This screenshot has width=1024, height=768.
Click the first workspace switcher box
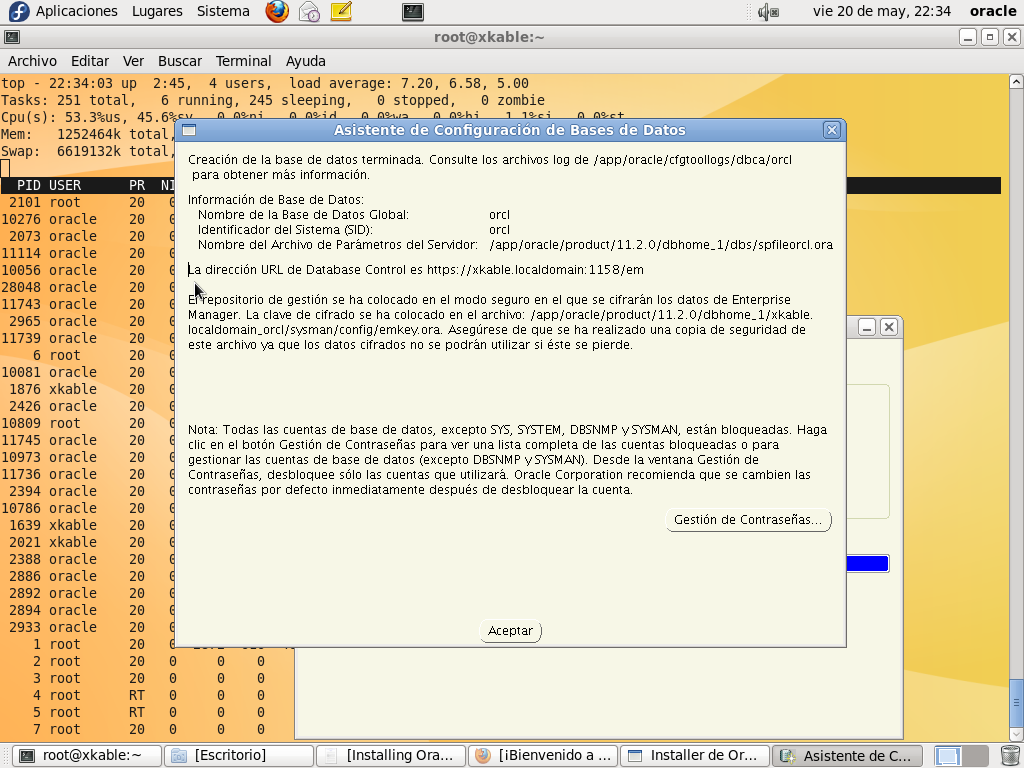[x=948, y=756]
